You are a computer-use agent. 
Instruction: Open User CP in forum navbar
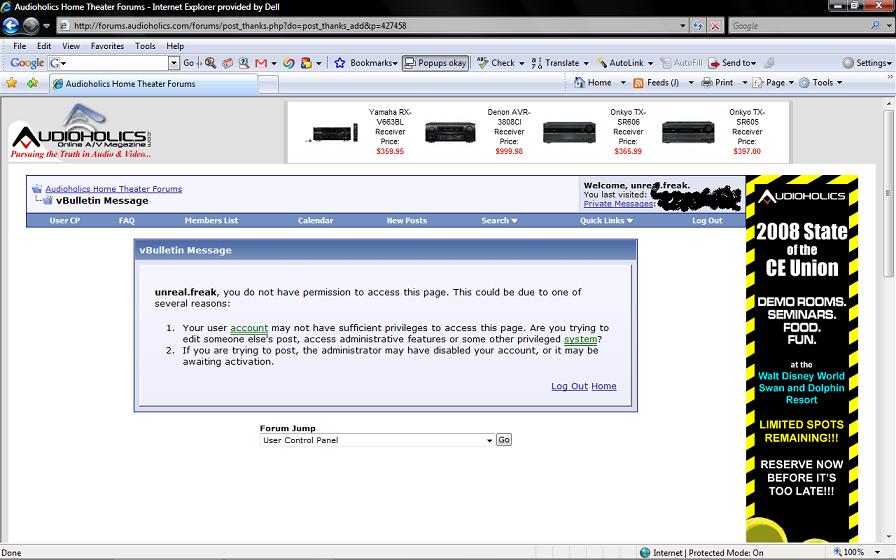65,221
